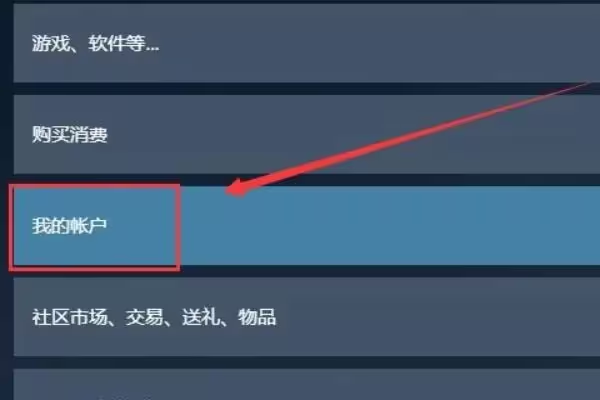Viewport: 600px width, 400px height.
Task: Select the 购买消费 help category
Action: pyautogui.click(x=307, y=134)
